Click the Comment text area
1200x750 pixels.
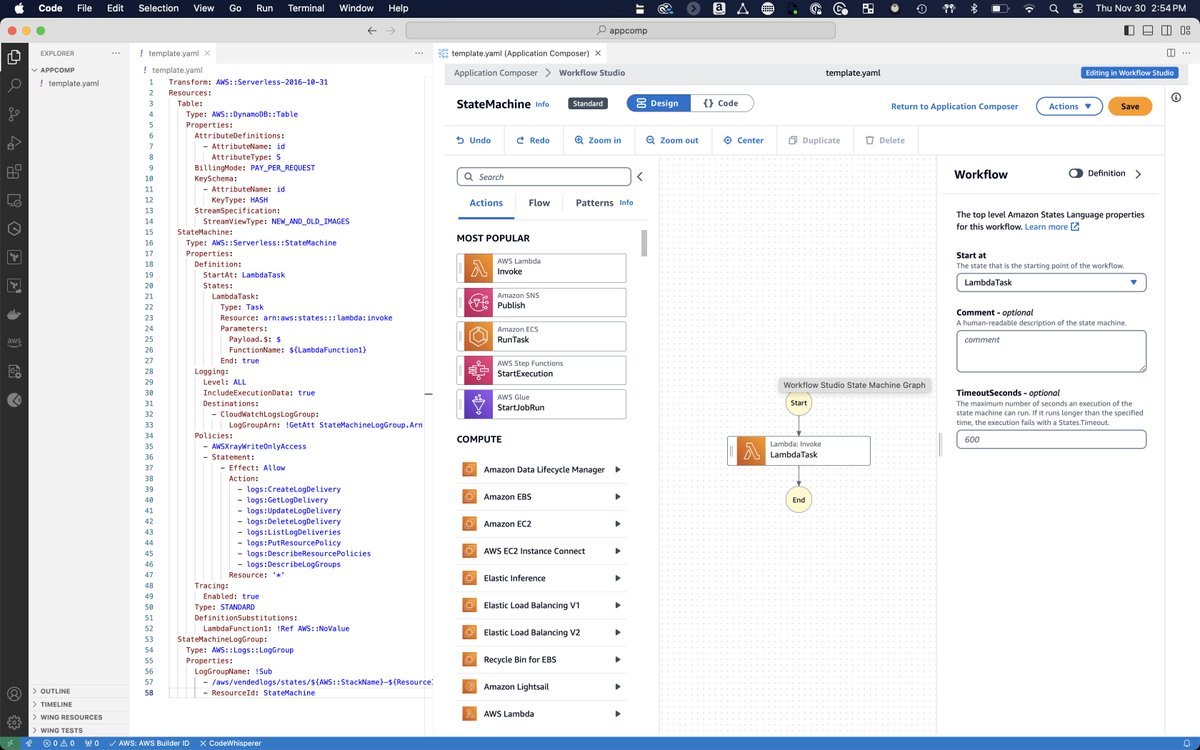coord(1051,351)
